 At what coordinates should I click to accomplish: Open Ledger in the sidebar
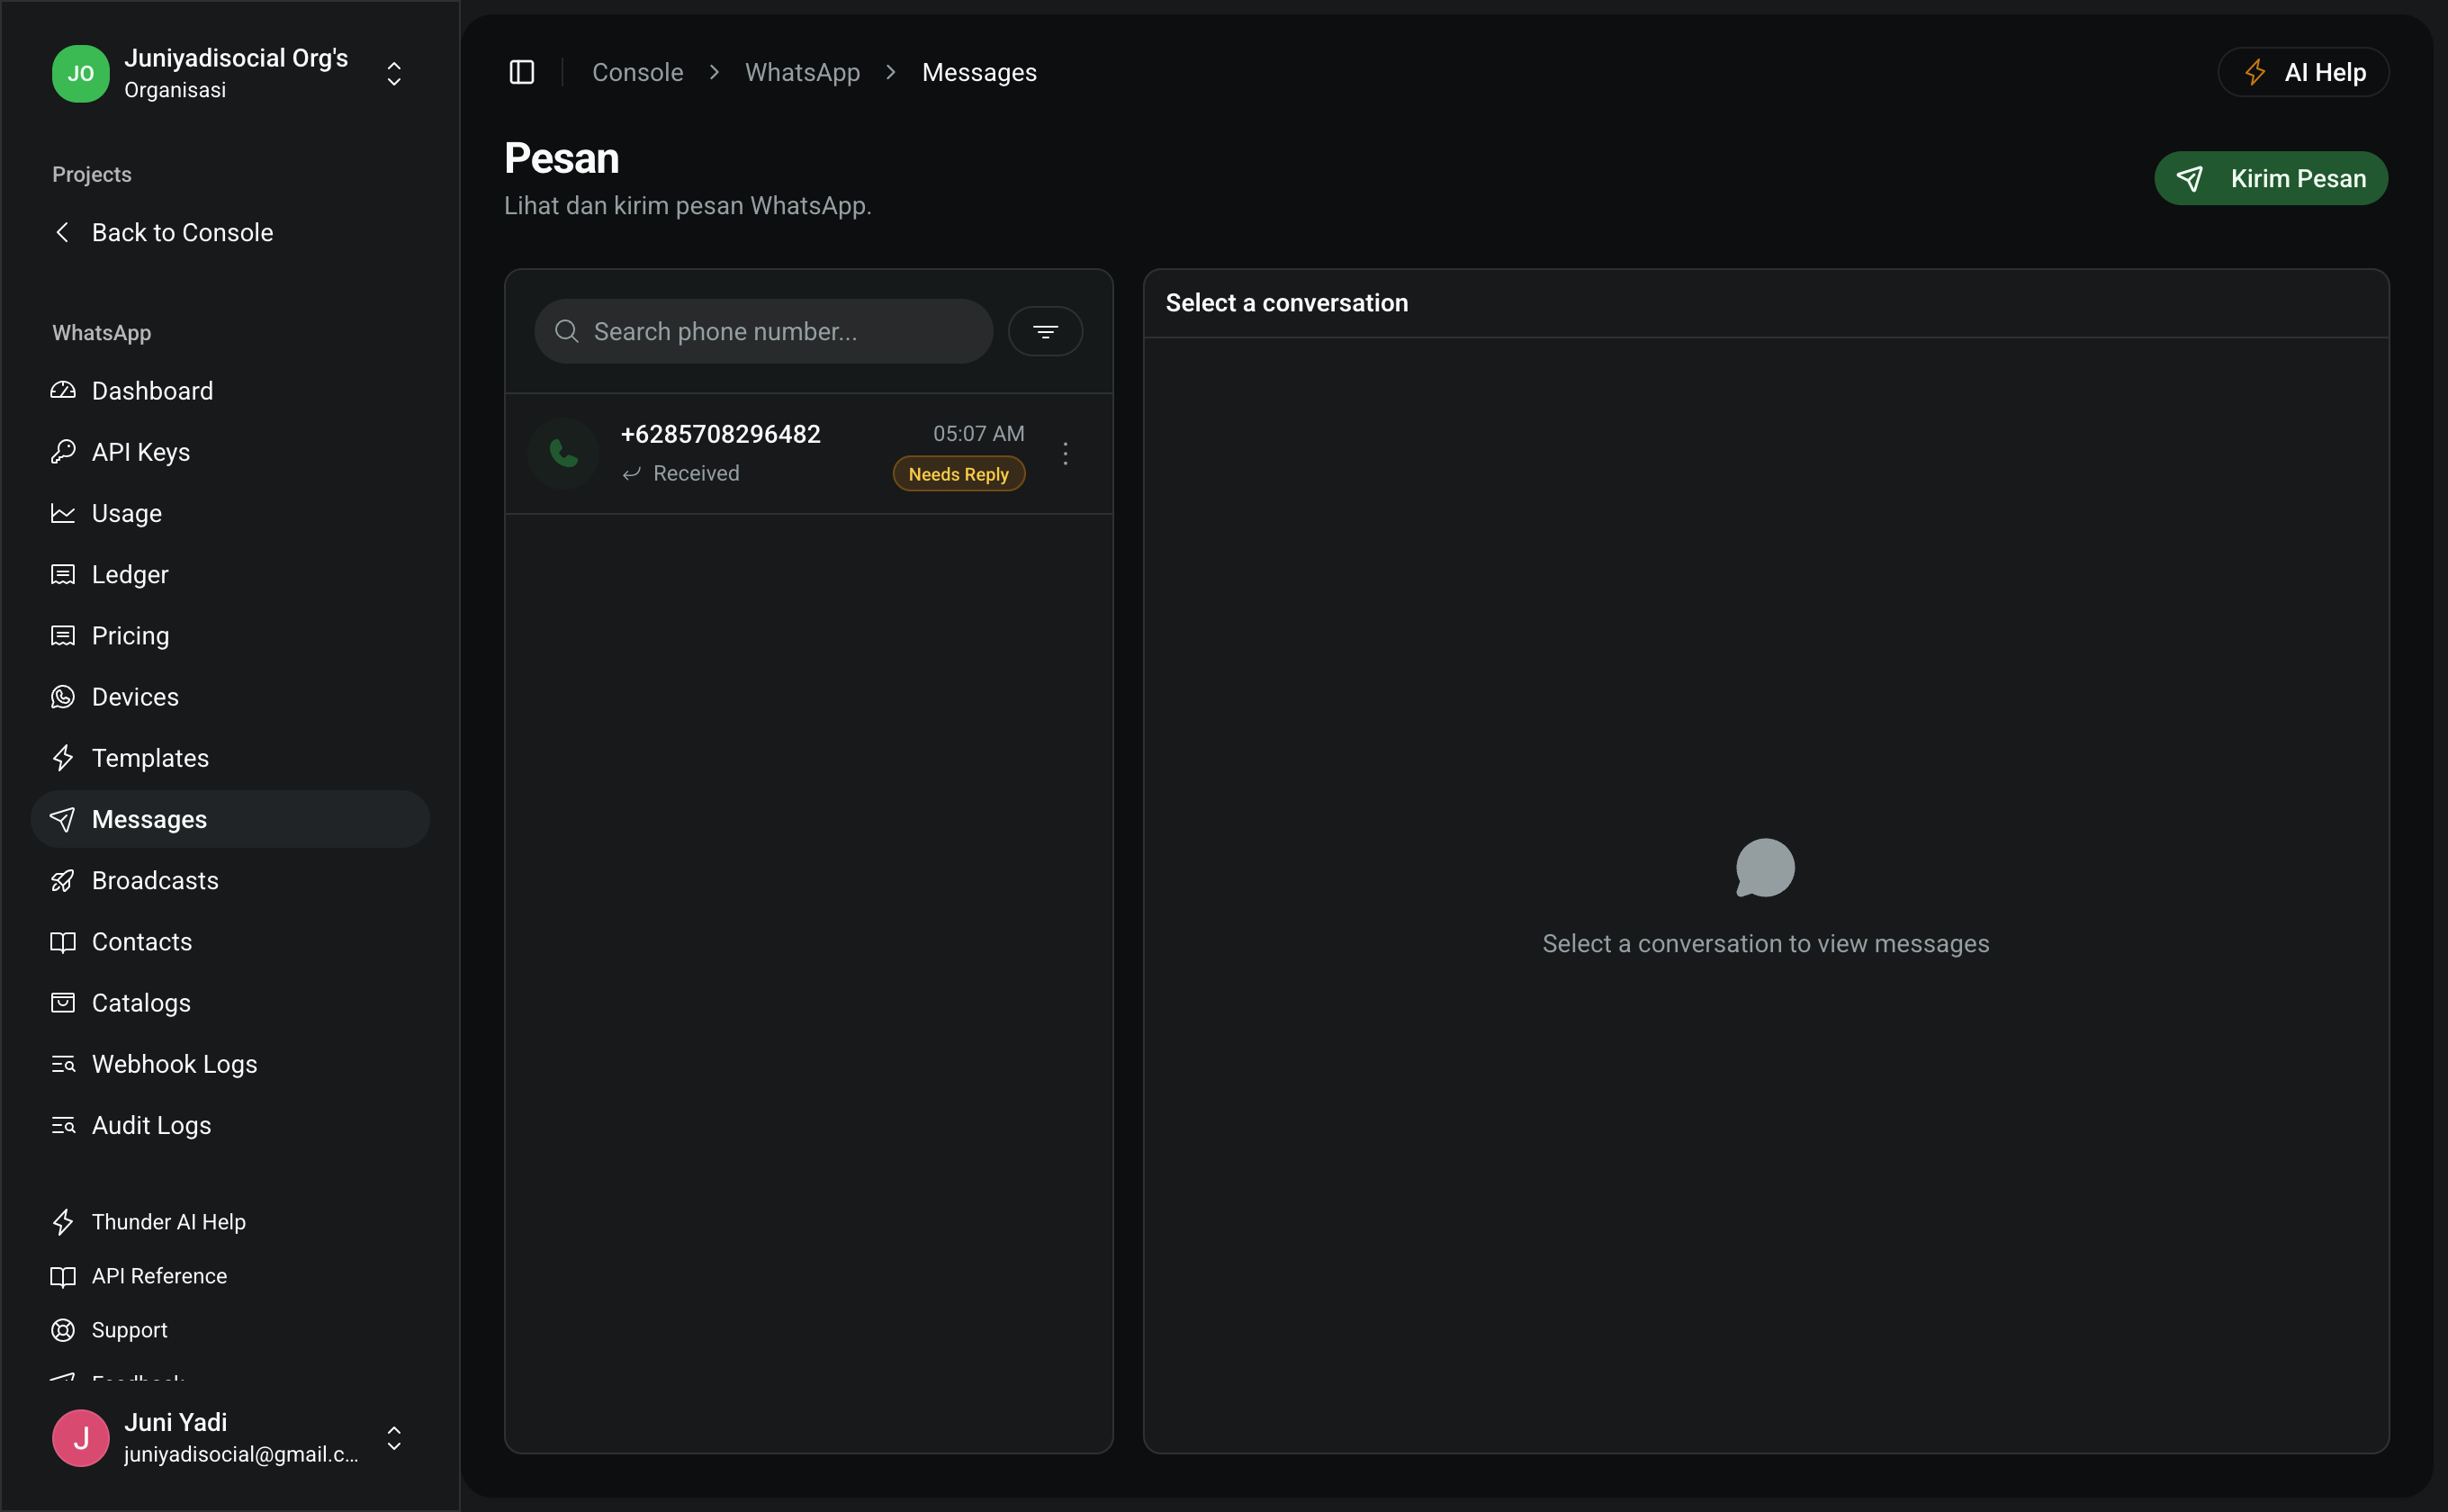point(230,574)
